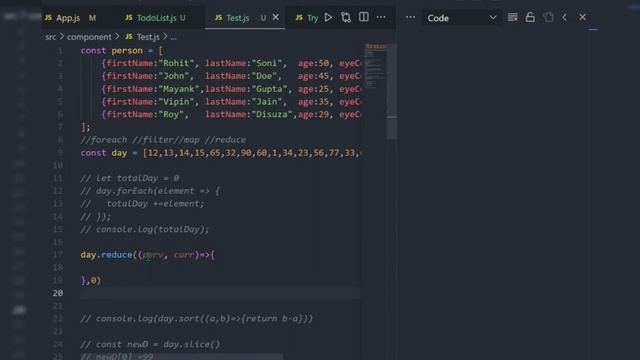Open the output panel's ellipsis menu

(x=410, y=17)
